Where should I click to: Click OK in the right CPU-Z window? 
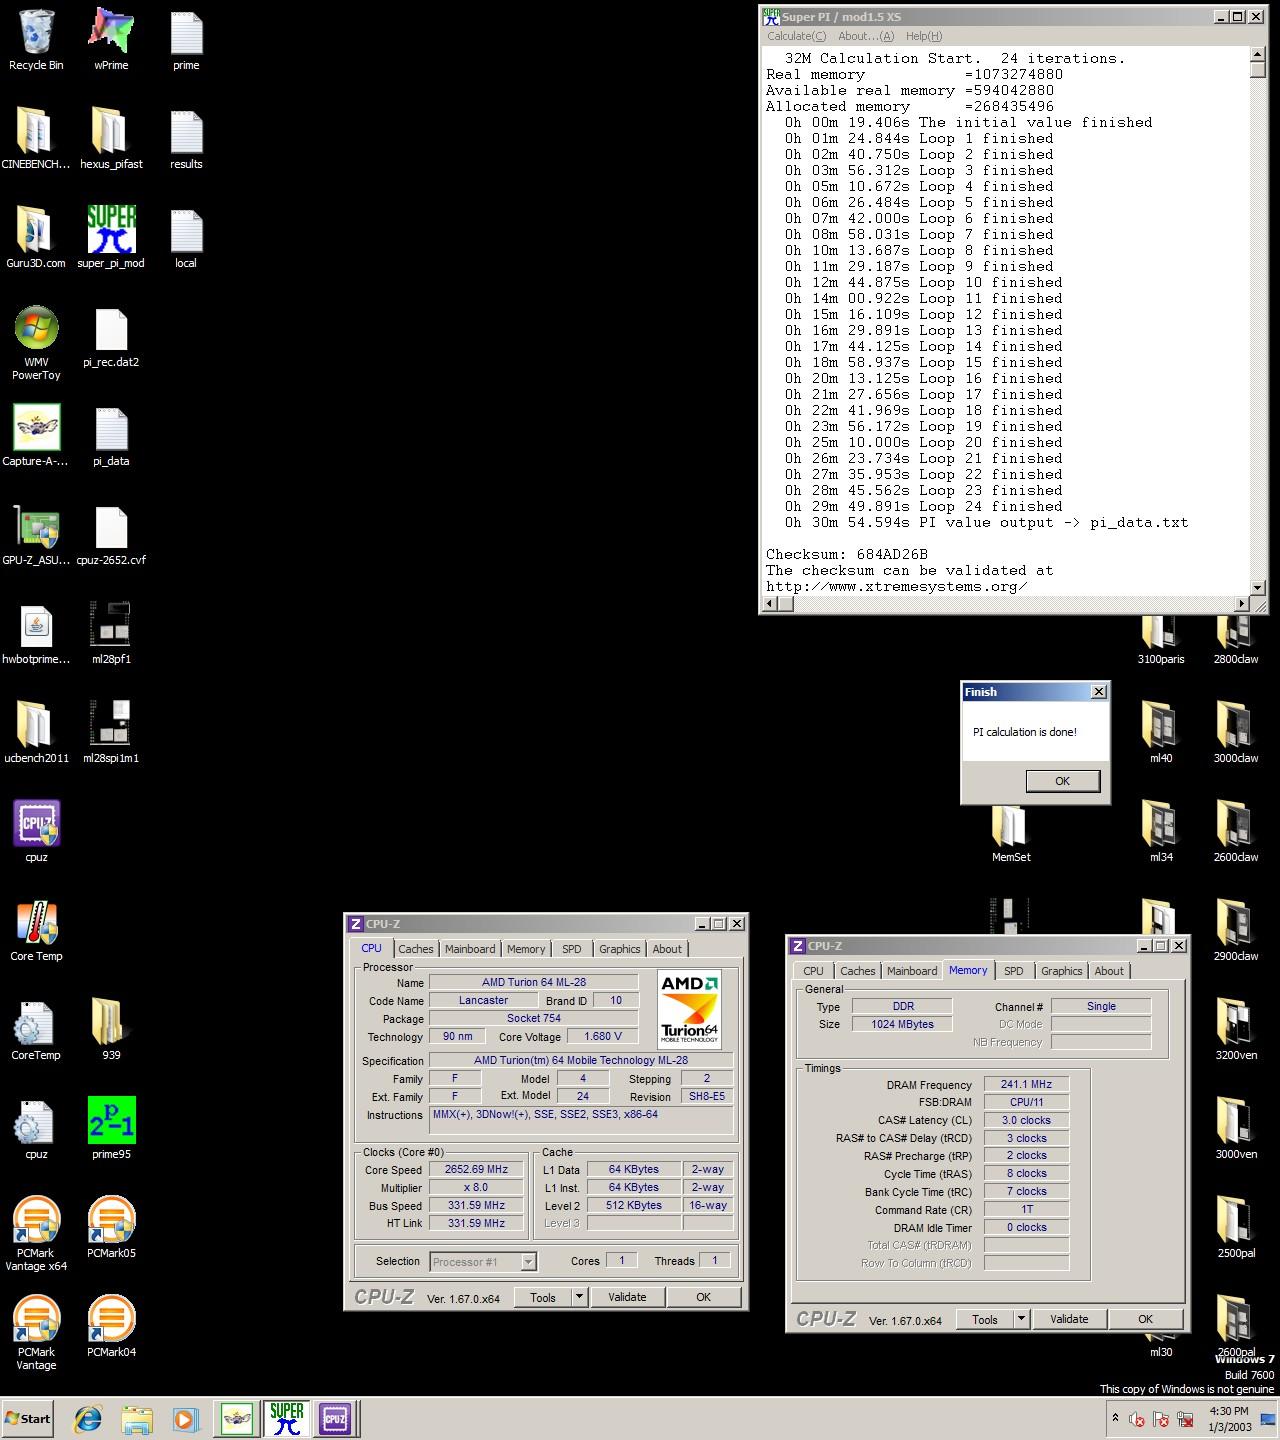pos(1145,1319)
